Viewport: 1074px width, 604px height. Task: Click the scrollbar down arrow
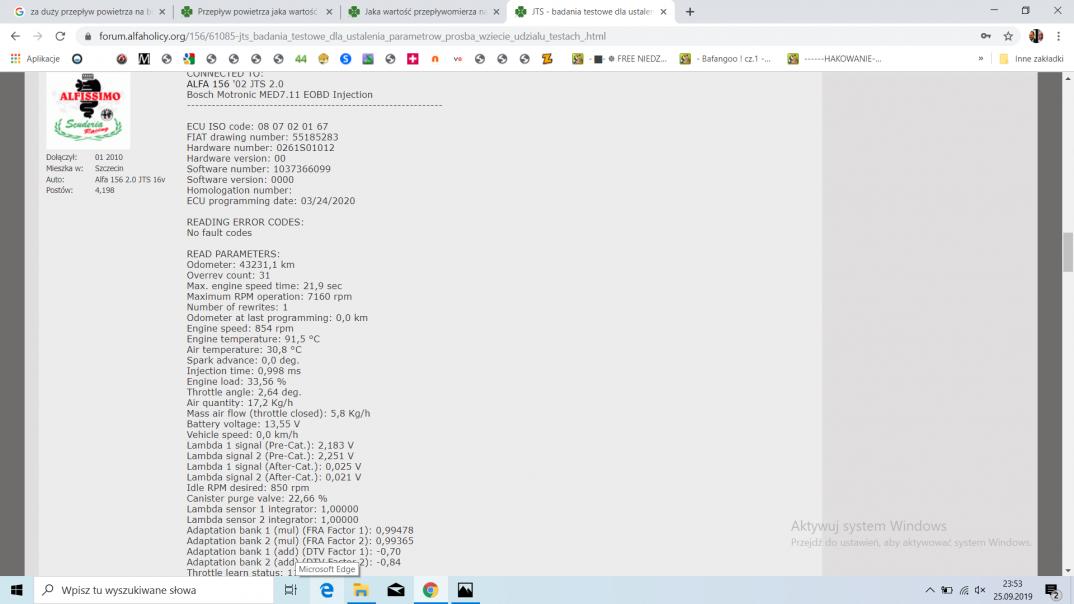(x=1068, y=570)
